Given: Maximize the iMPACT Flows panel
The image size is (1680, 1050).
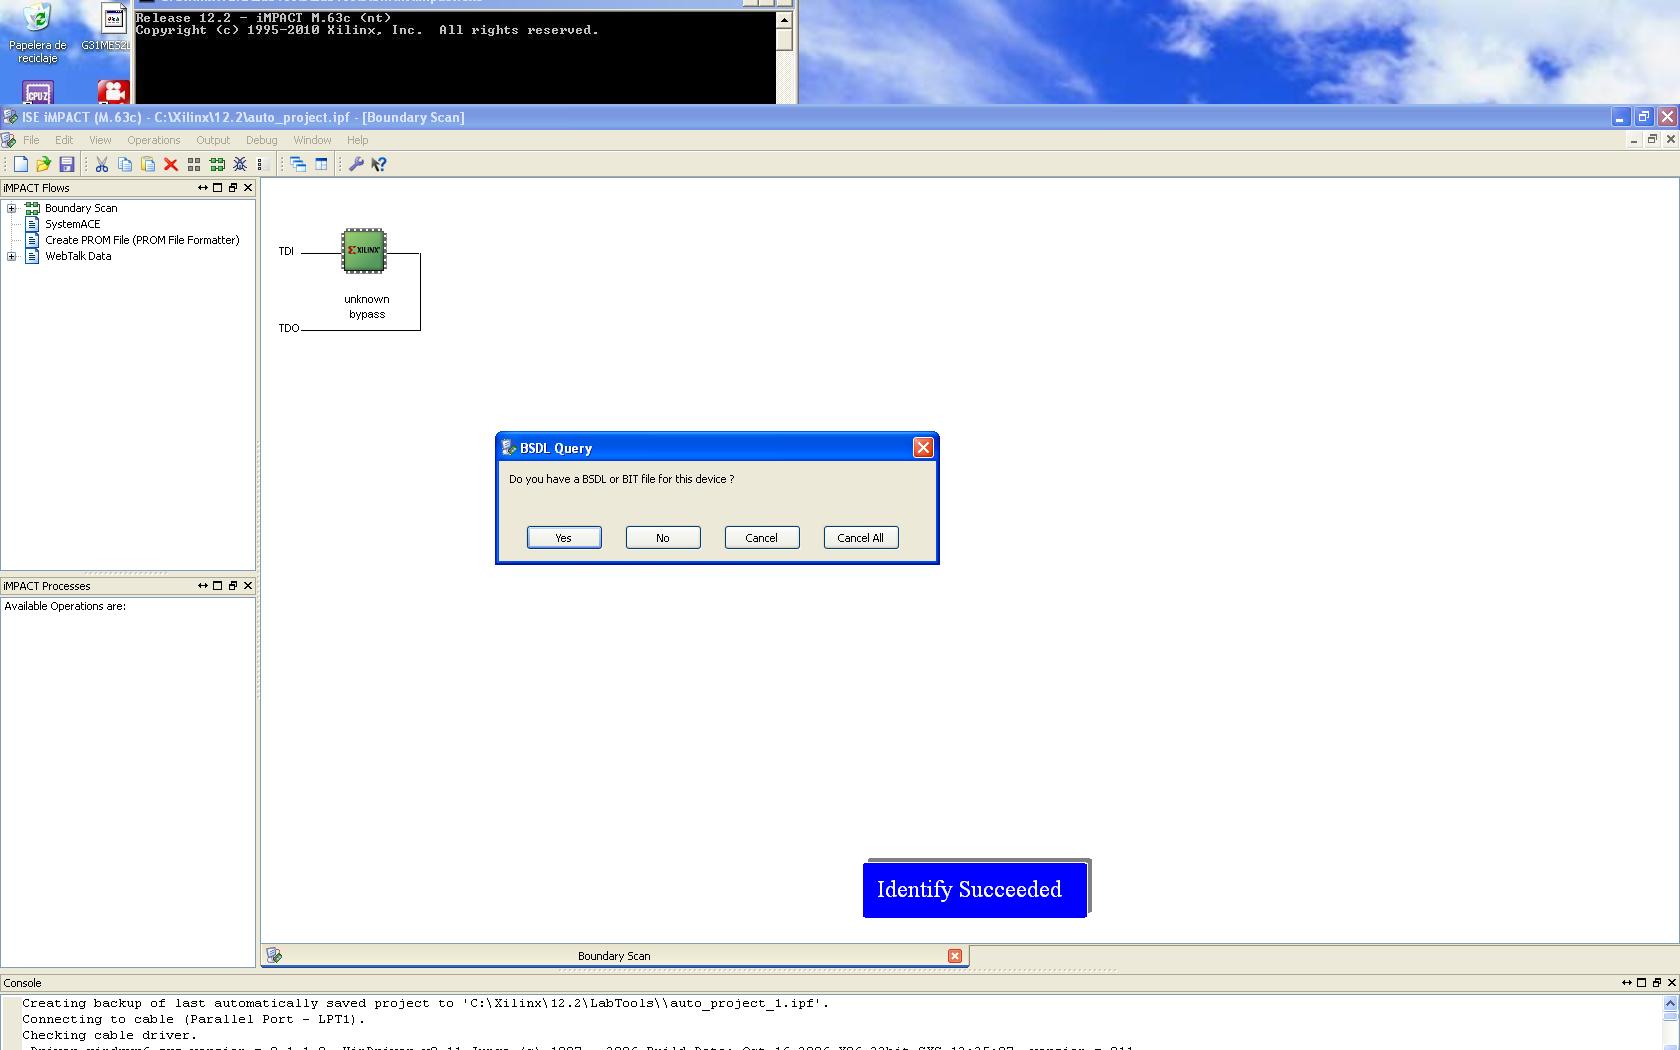Looking at the screenshot, I should [x=217, y=188].
